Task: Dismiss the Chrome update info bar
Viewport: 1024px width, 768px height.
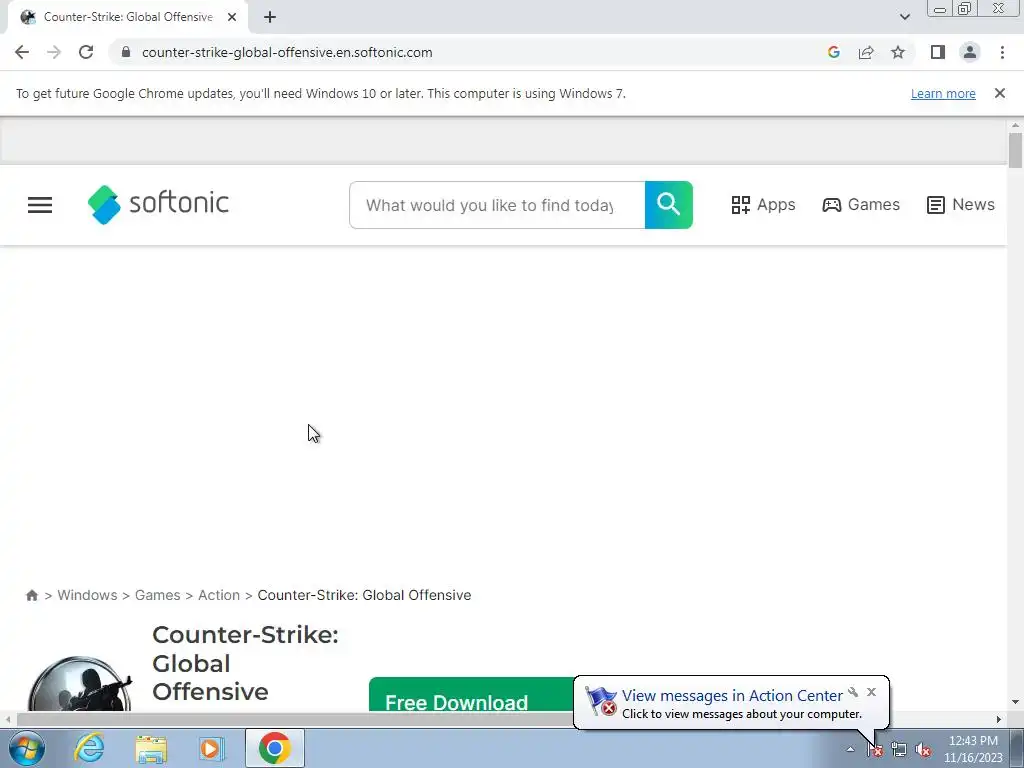Action: pyautogui.click(x=1000, y=93)
